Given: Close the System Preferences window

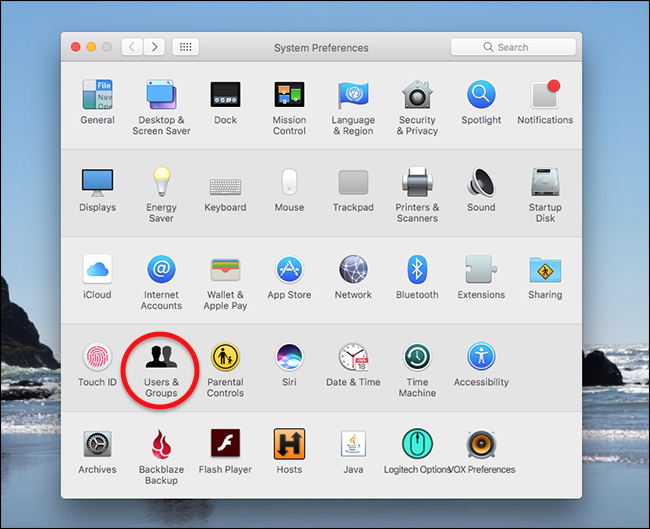Looking at the screenshot, I should (75, 47).
